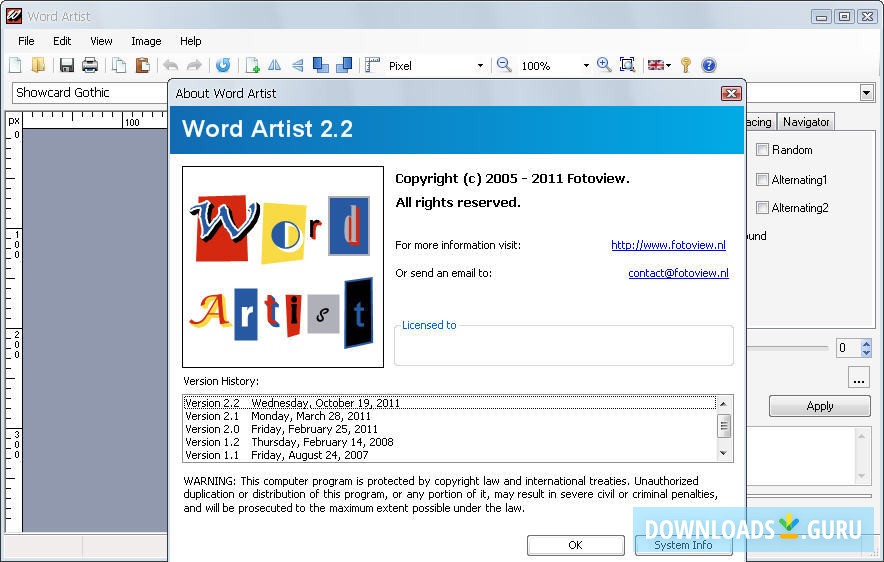The image size is (884, 562).
Task: Click the blue help question mark icon
Action: [709, 65]
